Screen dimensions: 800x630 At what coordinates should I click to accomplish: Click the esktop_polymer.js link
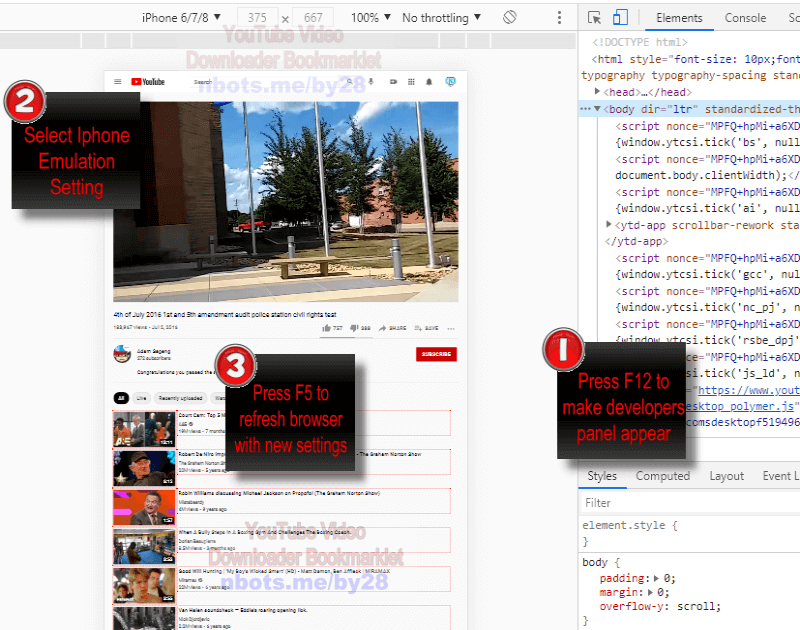tap(740, 406)
